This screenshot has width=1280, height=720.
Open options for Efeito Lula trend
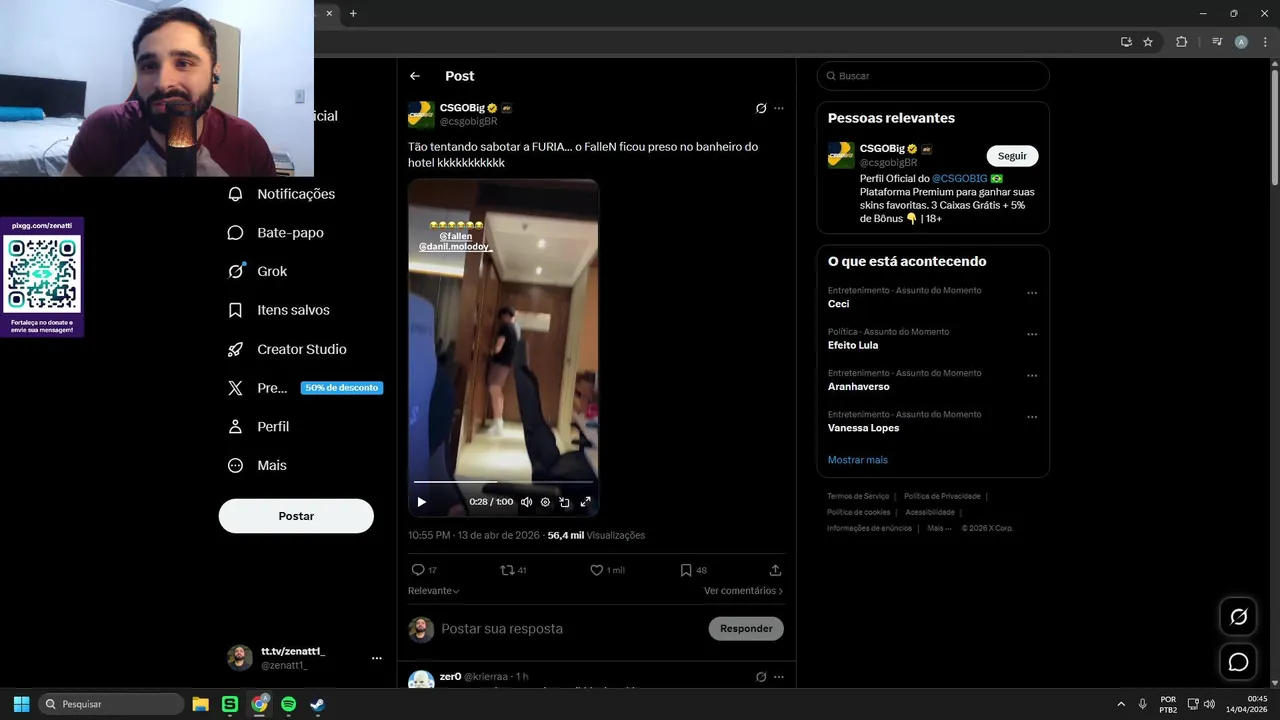pos(1032,334)
